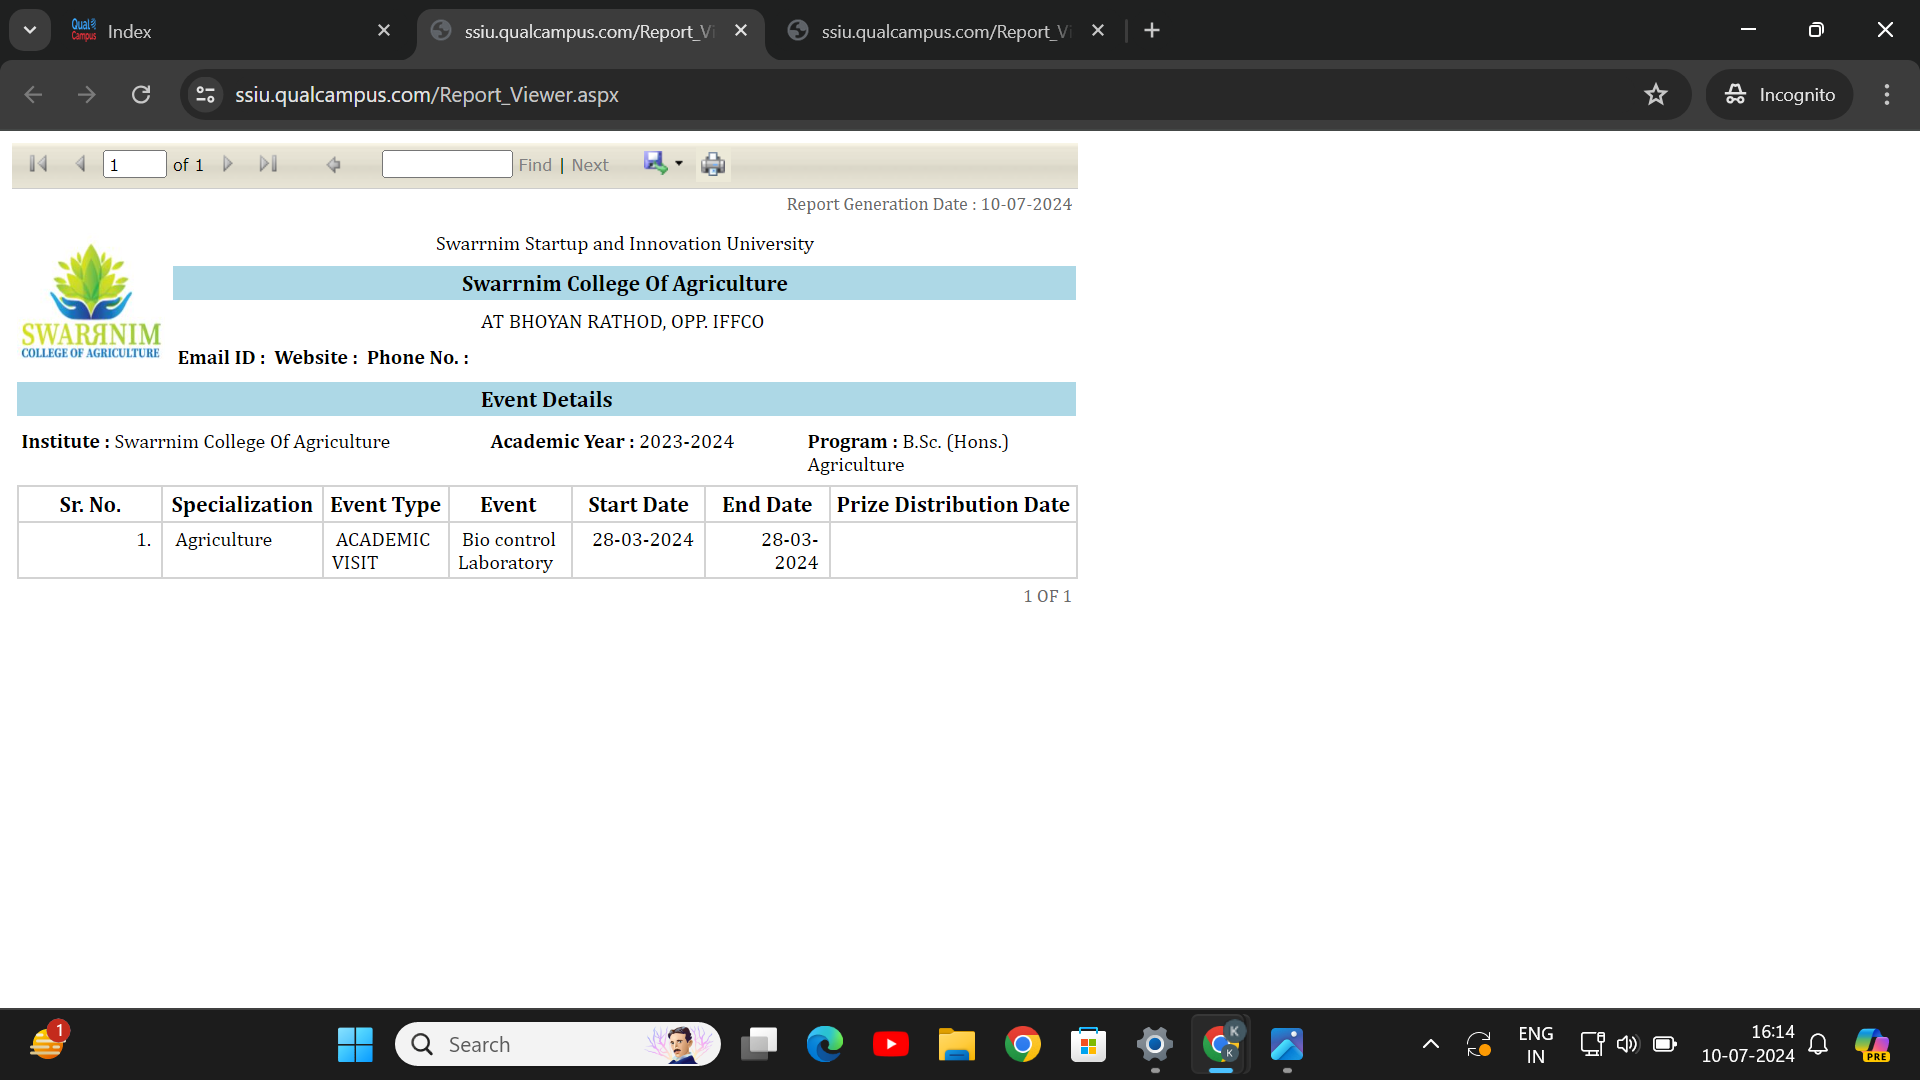Open Copilot preview icon in taskbar

point(1872,1044)
